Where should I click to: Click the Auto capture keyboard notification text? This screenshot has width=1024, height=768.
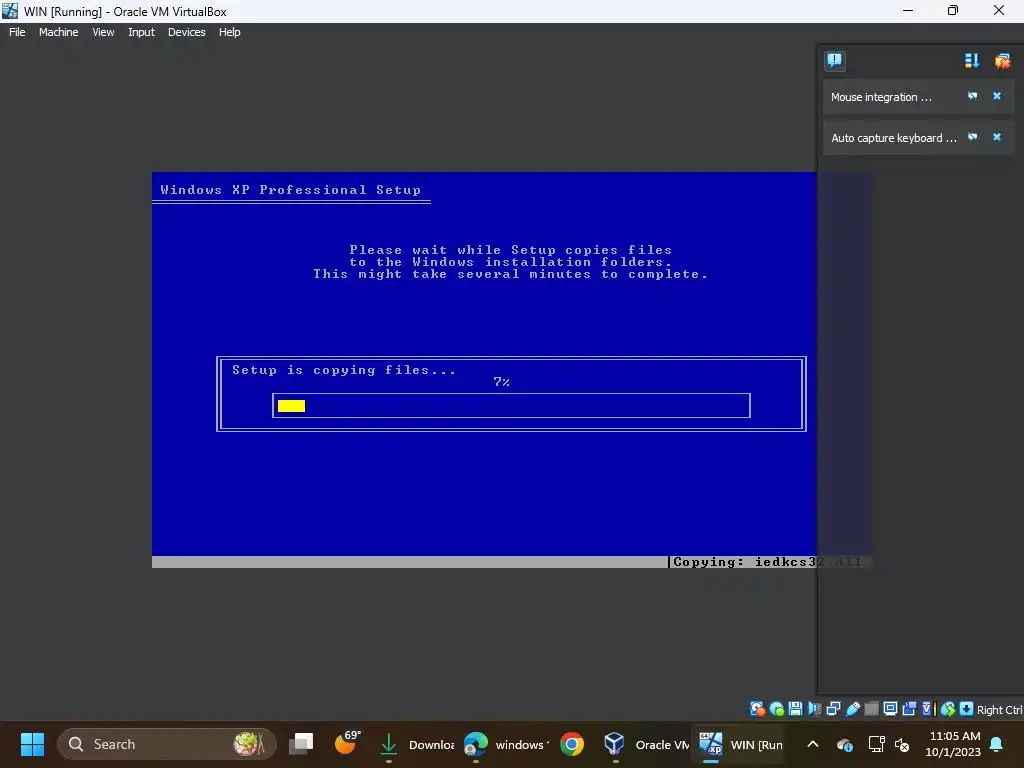(x=893, y=138)
